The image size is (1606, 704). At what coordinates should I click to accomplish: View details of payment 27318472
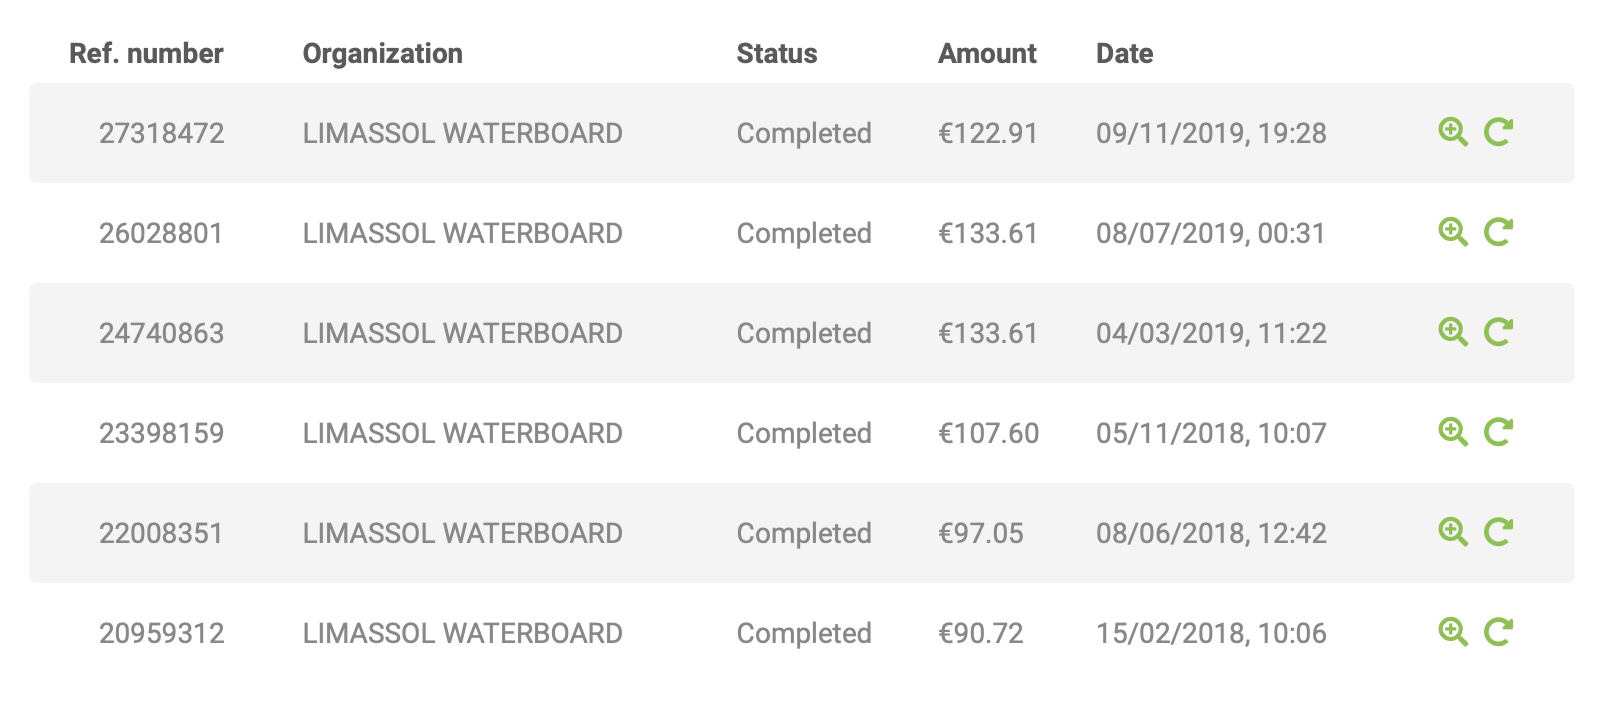coord(1453,132)
